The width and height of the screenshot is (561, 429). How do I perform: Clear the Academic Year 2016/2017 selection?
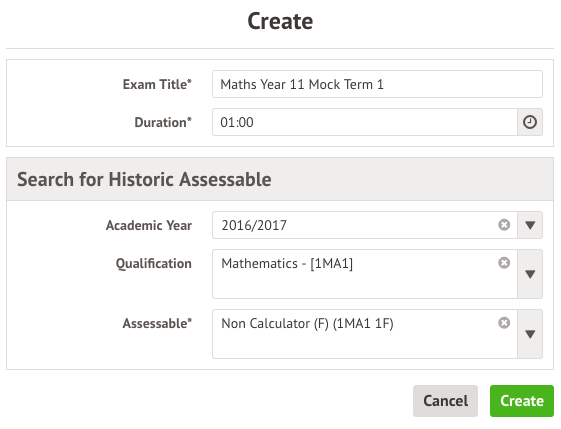pos(504,225)
